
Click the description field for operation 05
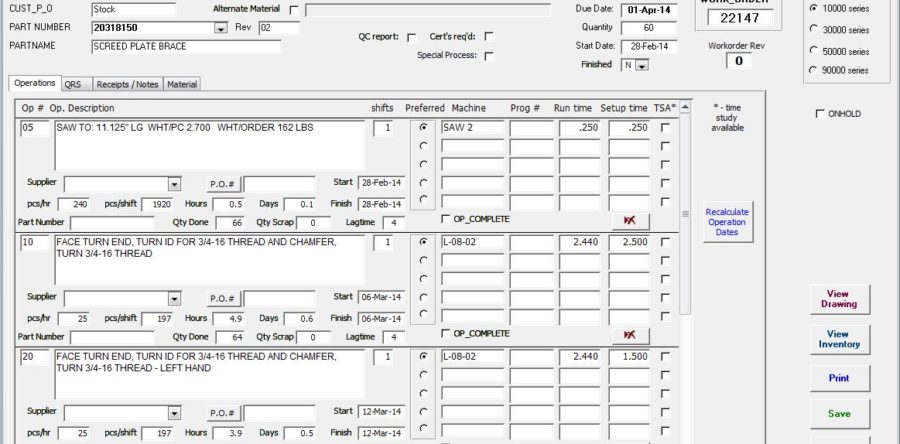coord(210,146)
